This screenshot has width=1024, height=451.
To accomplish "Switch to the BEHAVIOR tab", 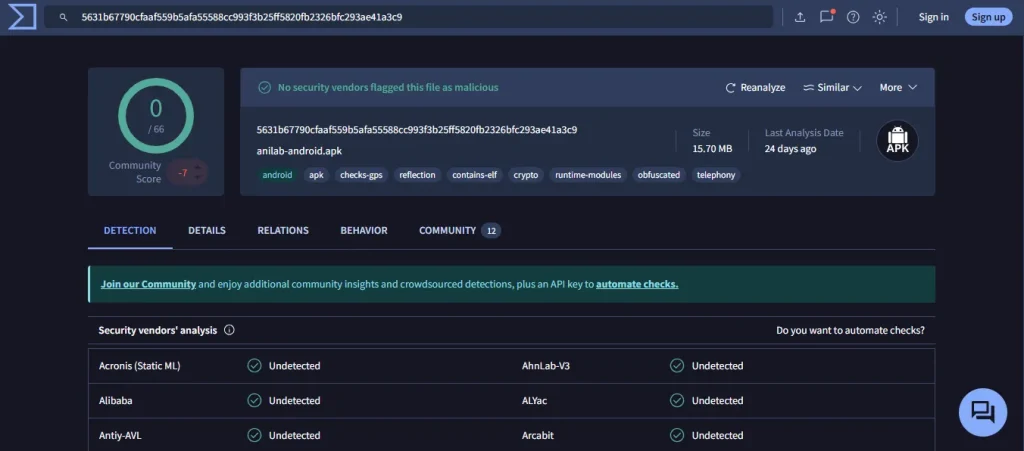I will 364,230.
